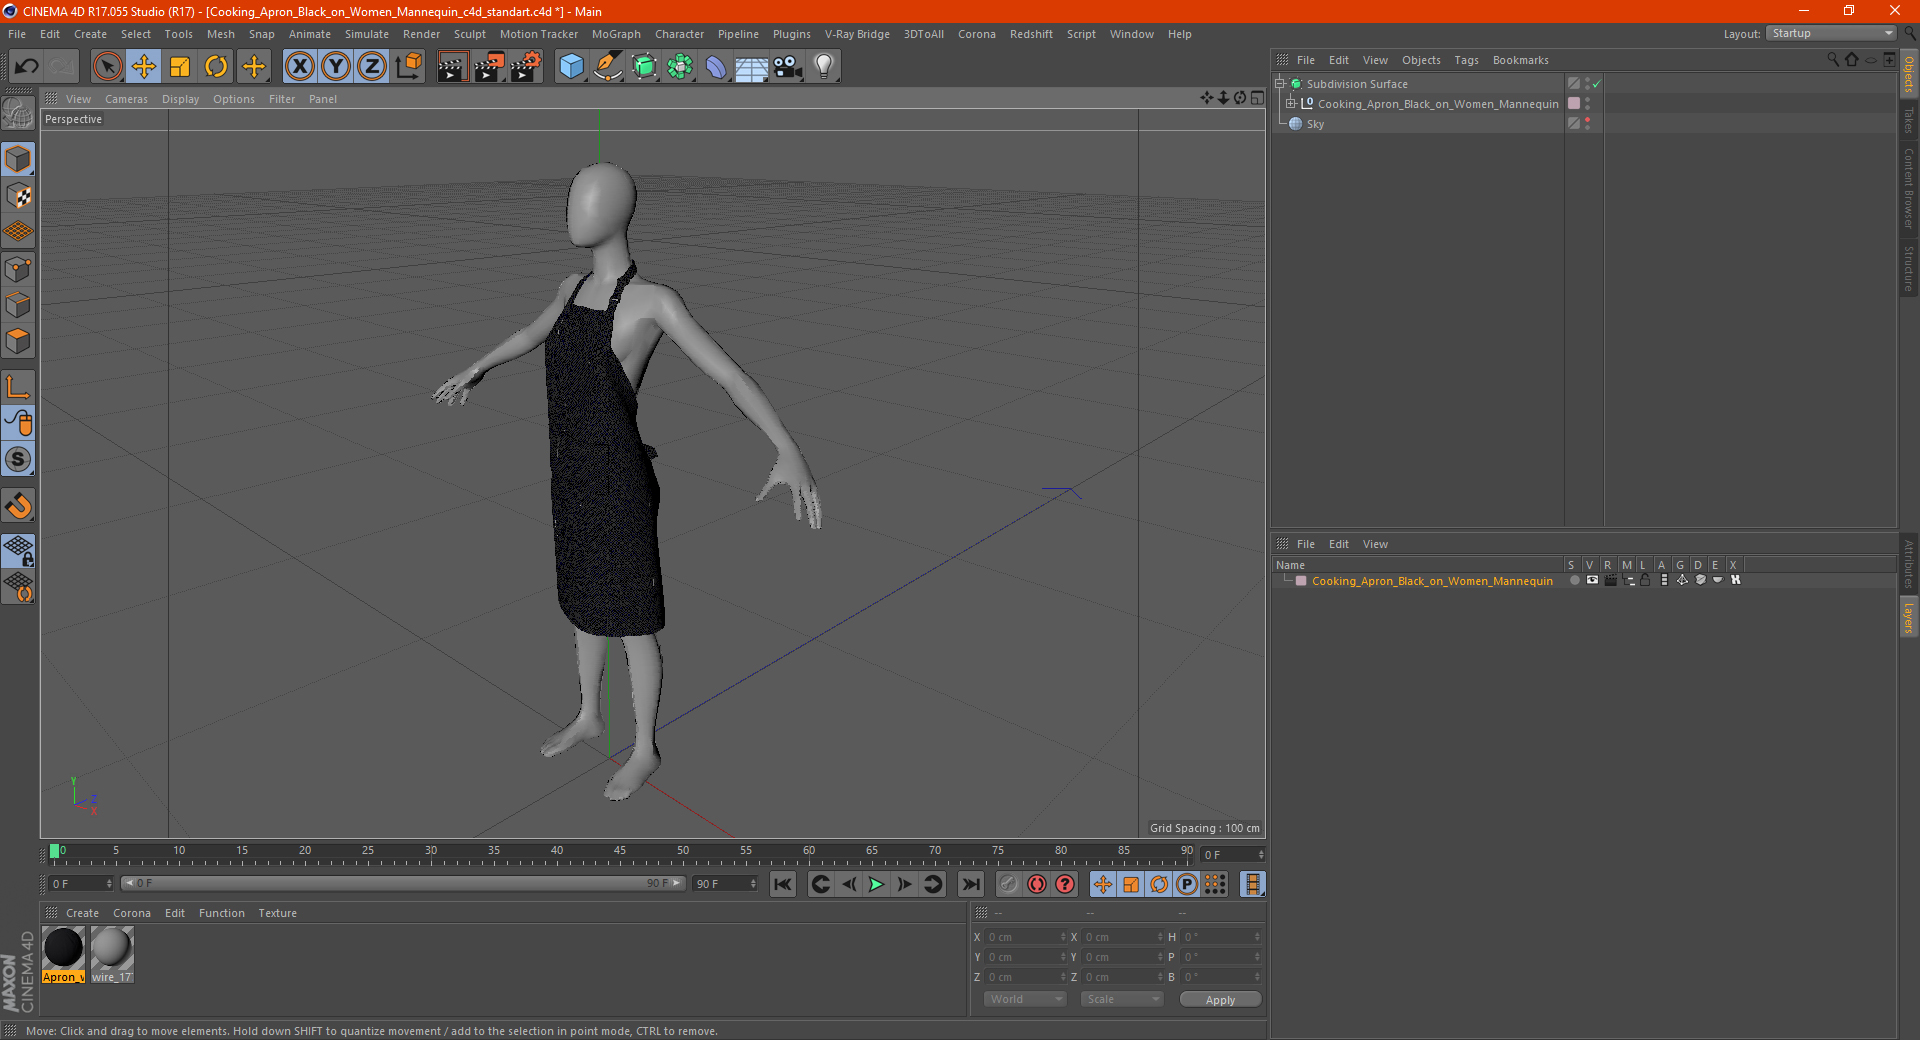Image resolution: width=1920 pixels, height=1040 pixels.
Task: Open the MoGraph menu
Action: tap(616, 34)
